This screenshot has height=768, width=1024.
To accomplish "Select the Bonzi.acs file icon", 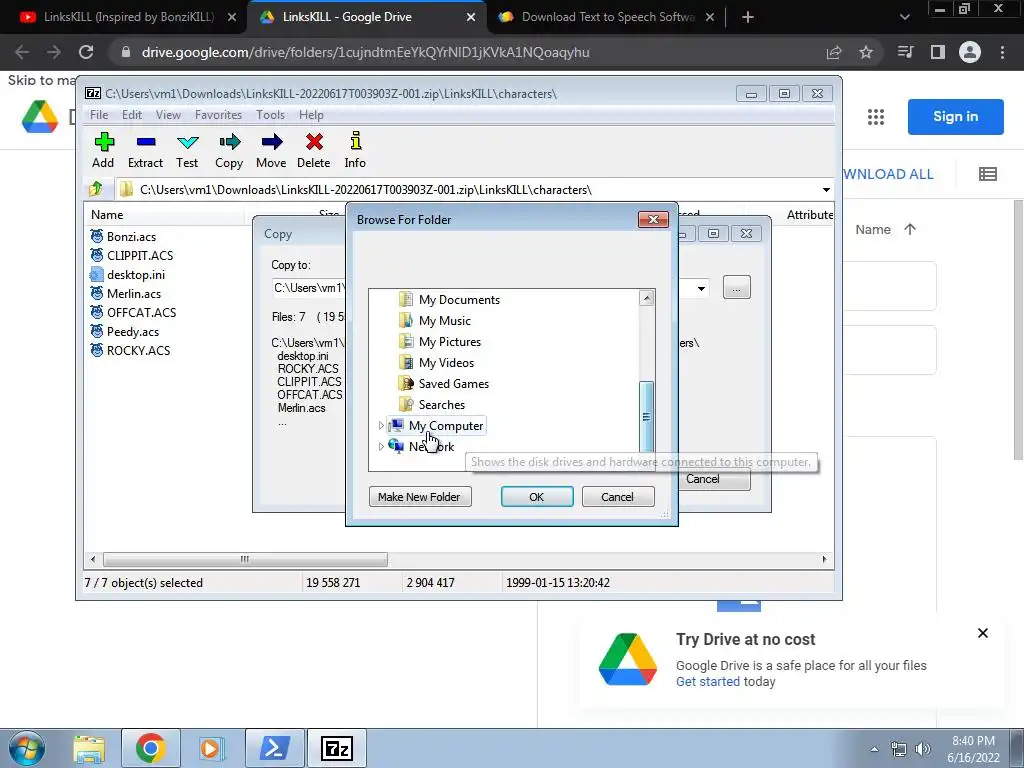I will pos(97,236).
